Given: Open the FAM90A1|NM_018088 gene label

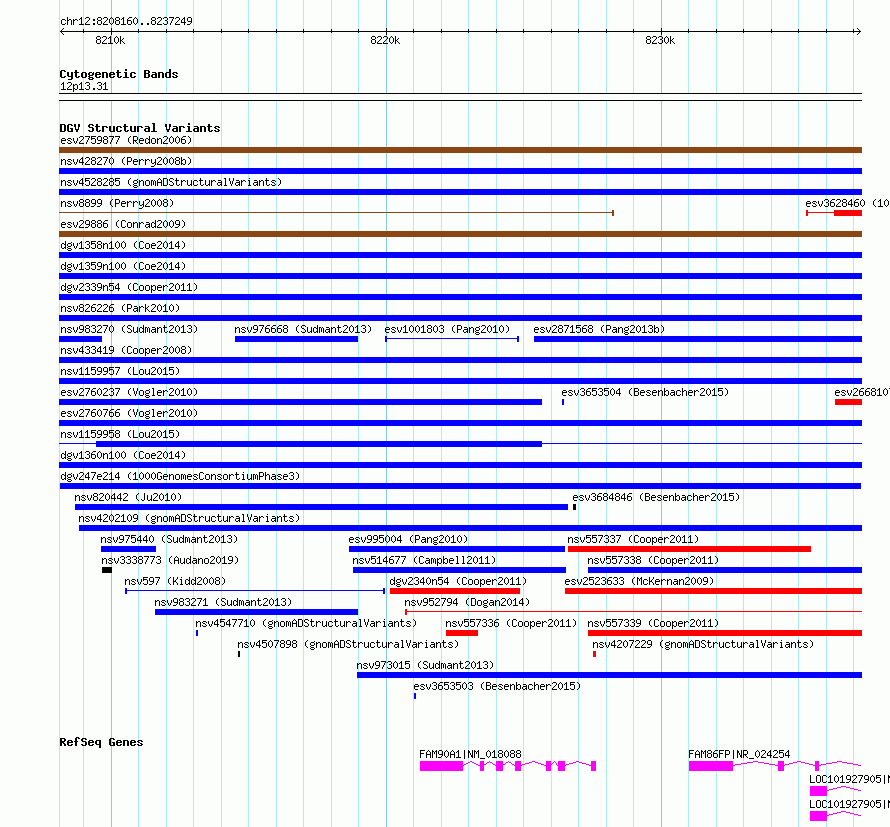Looking at the screenshot, I should click(x=470, y=754).
